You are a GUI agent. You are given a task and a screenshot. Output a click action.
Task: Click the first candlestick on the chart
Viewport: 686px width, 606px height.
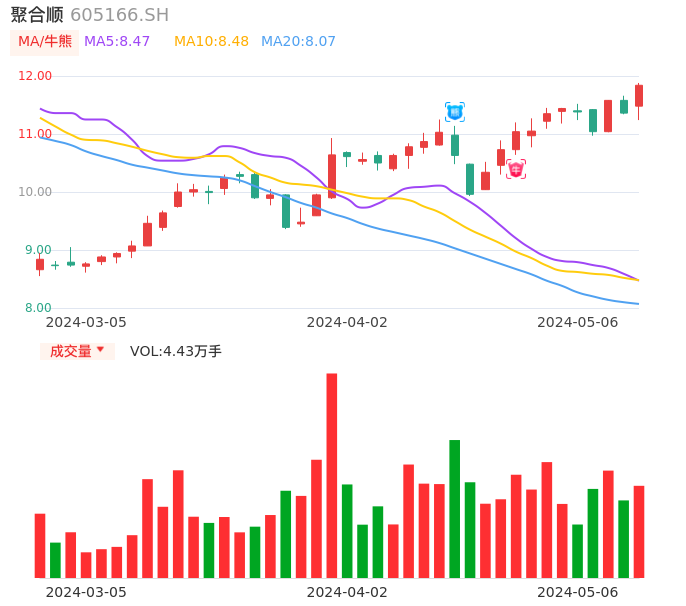(x=40, y=265)
